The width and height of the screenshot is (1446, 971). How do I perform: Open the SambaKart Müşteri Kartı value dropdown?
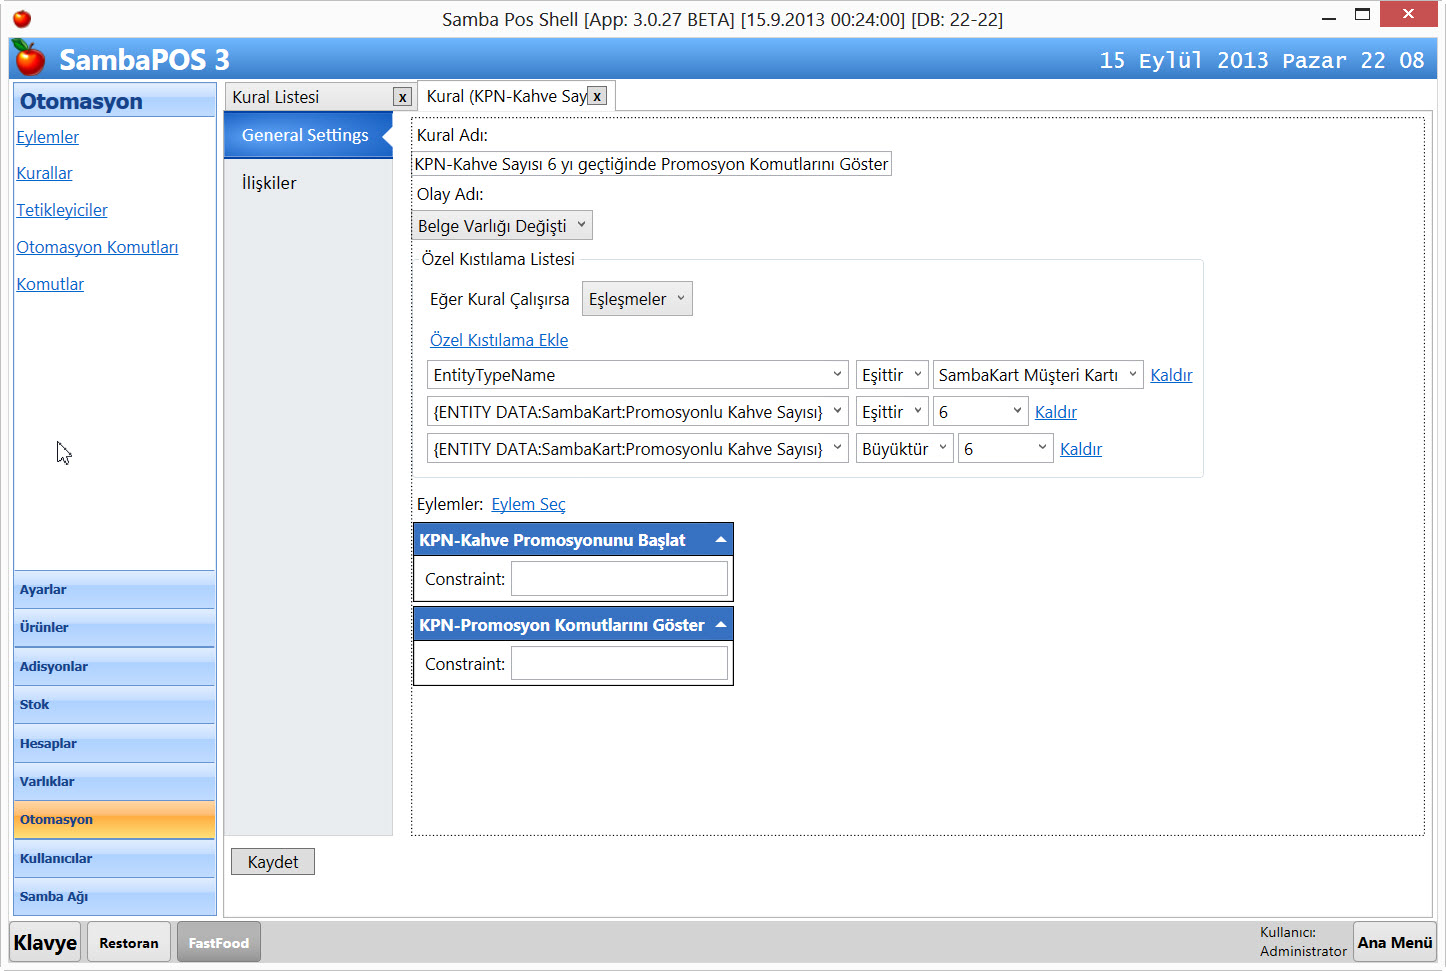tap(1037, 375)
